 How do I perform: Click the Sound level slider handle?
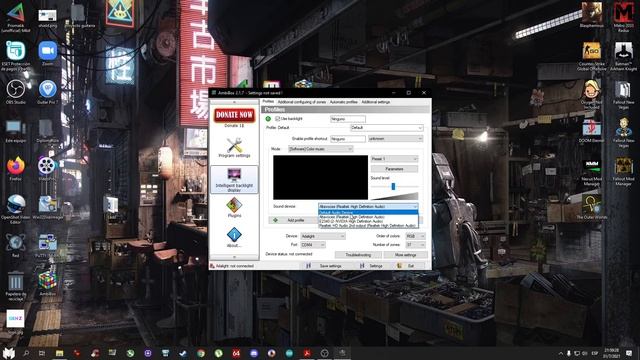pyautogui.click(x=393, y=186)
